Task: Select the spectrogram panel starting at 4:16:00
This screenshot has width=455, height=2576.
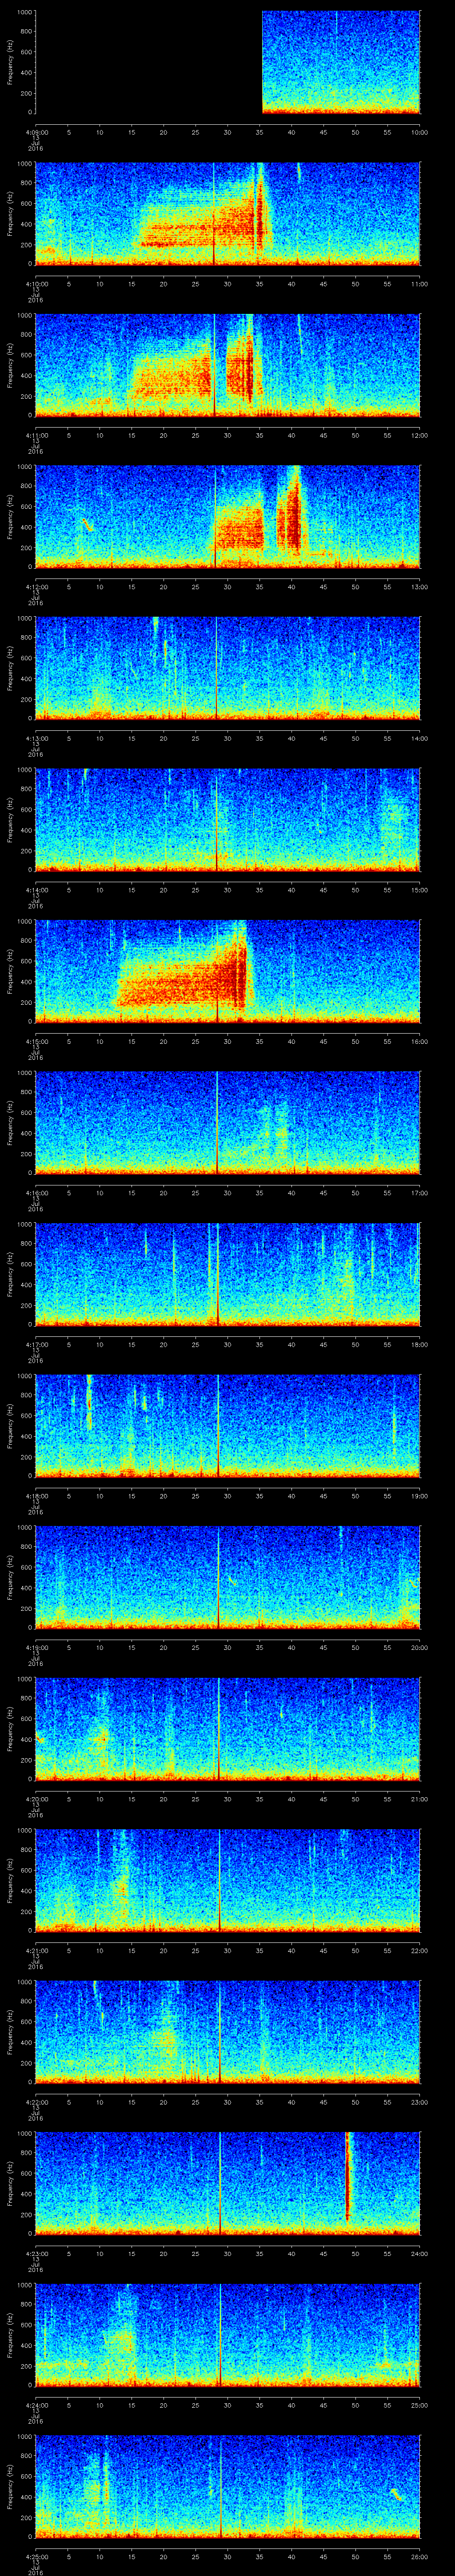Action: 228,1123
